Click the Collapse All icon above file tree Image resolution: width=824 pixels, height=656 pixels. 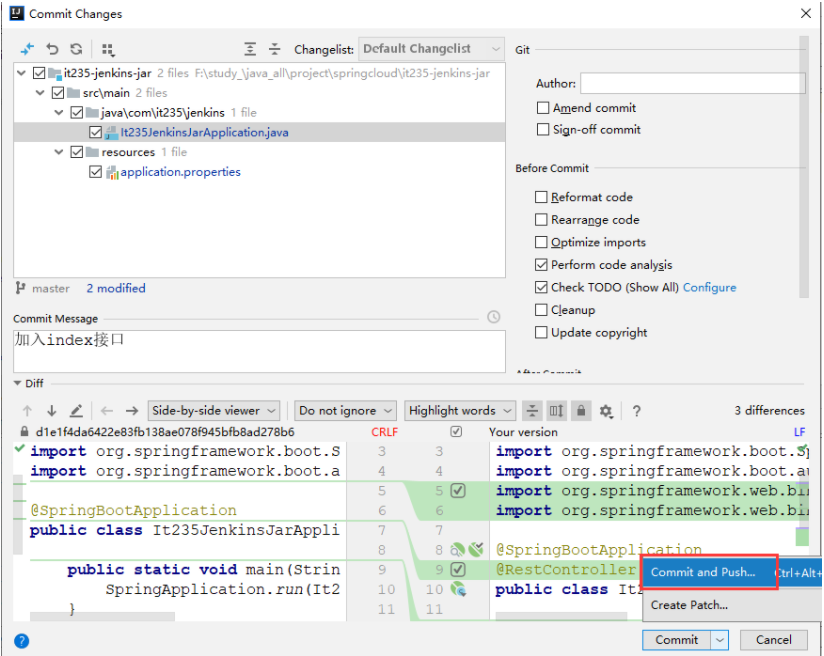(x=274, y=49)
